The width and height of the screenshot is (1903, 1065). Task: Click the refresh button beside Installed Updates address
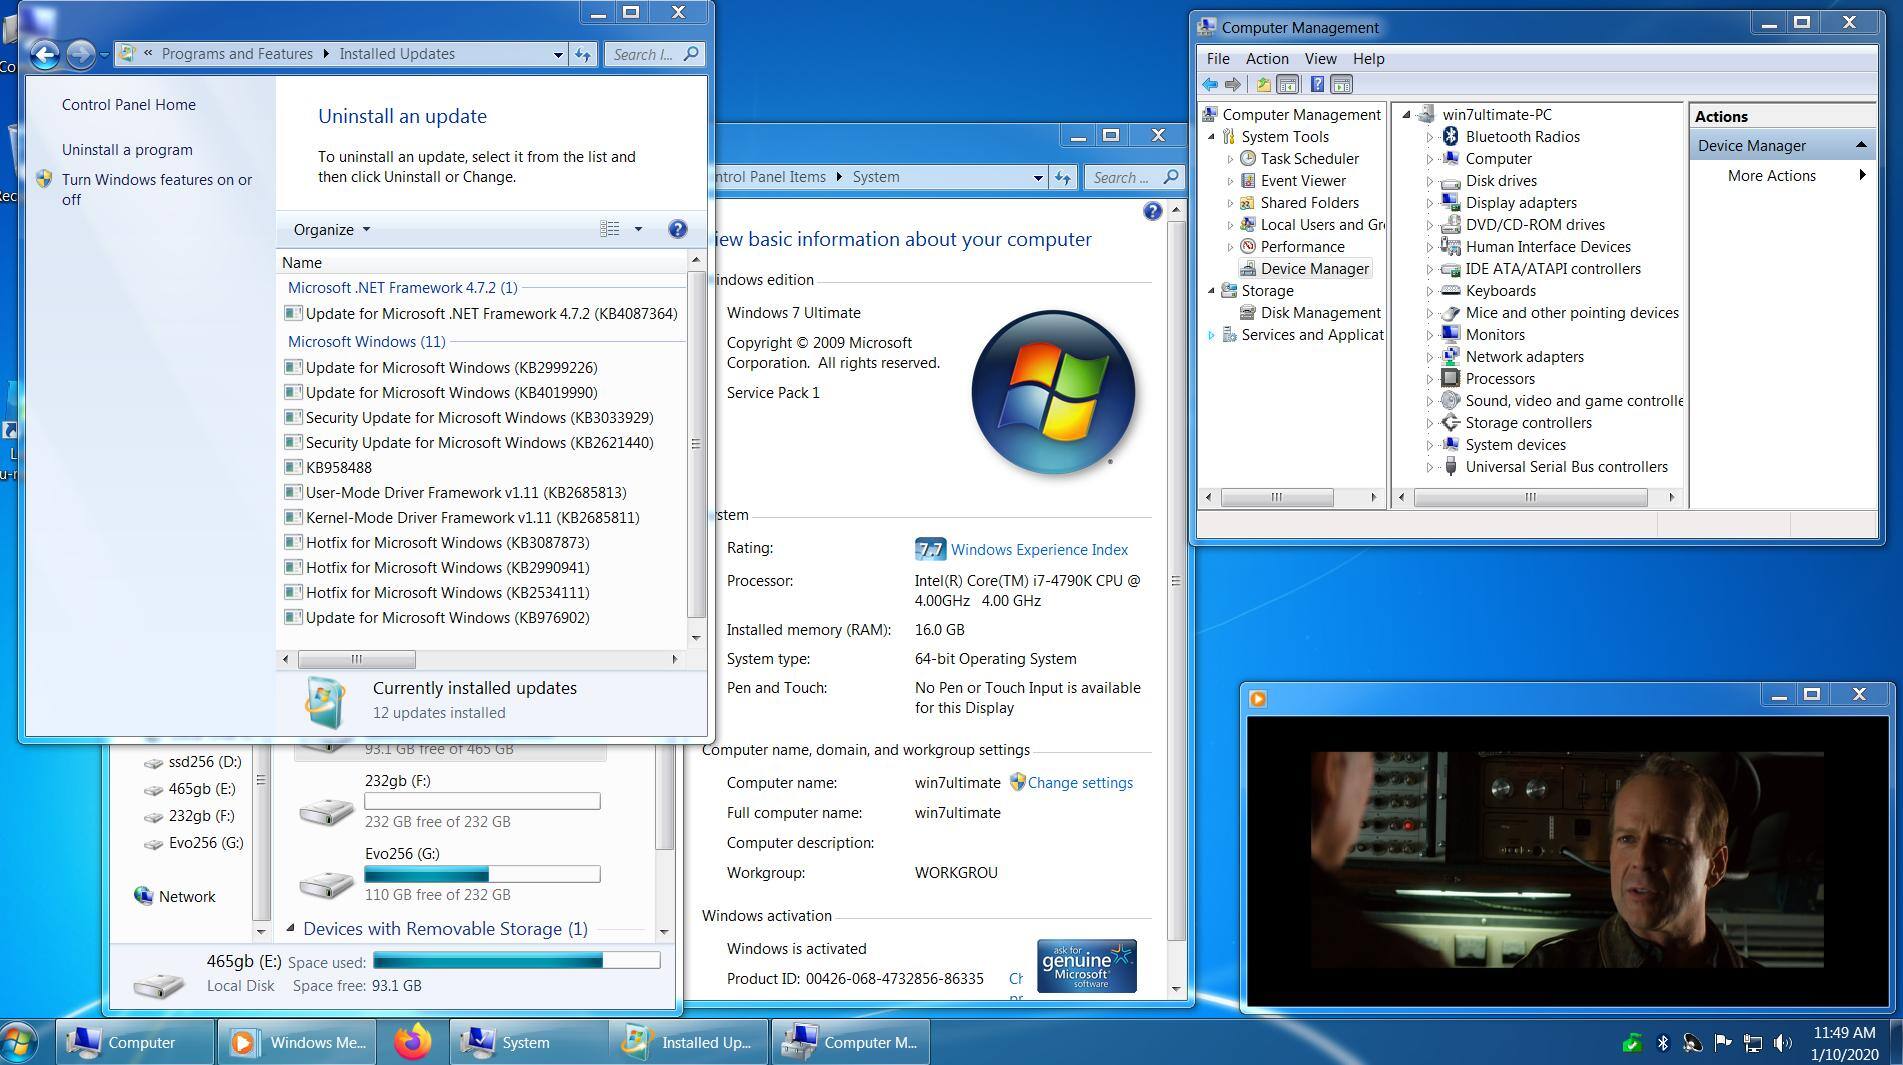[x=583, y=54]
